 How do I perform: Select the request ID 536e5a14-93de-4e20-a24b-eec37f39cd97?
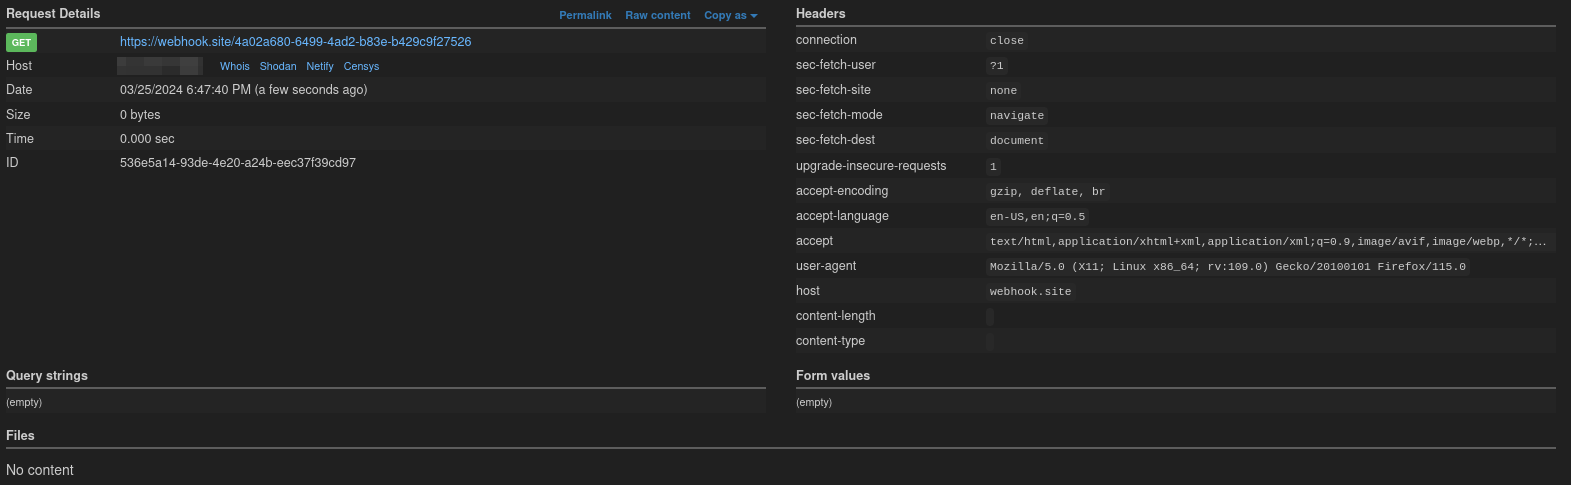(x=238, y=163)
